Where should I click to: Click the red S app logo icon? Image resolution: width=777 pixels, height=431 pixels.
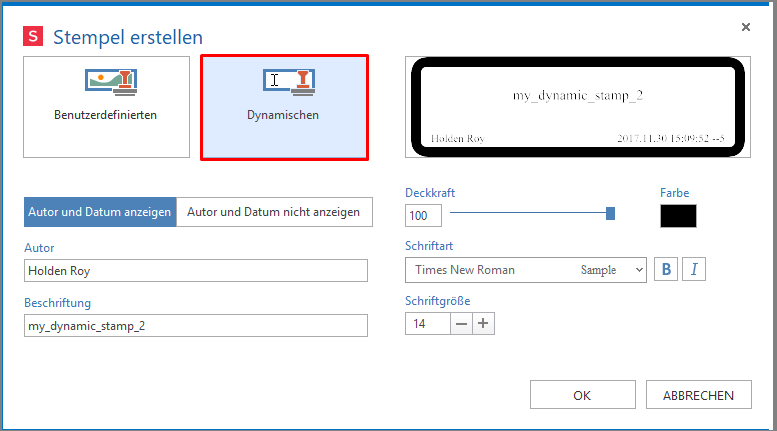click(x=34, y=37)
